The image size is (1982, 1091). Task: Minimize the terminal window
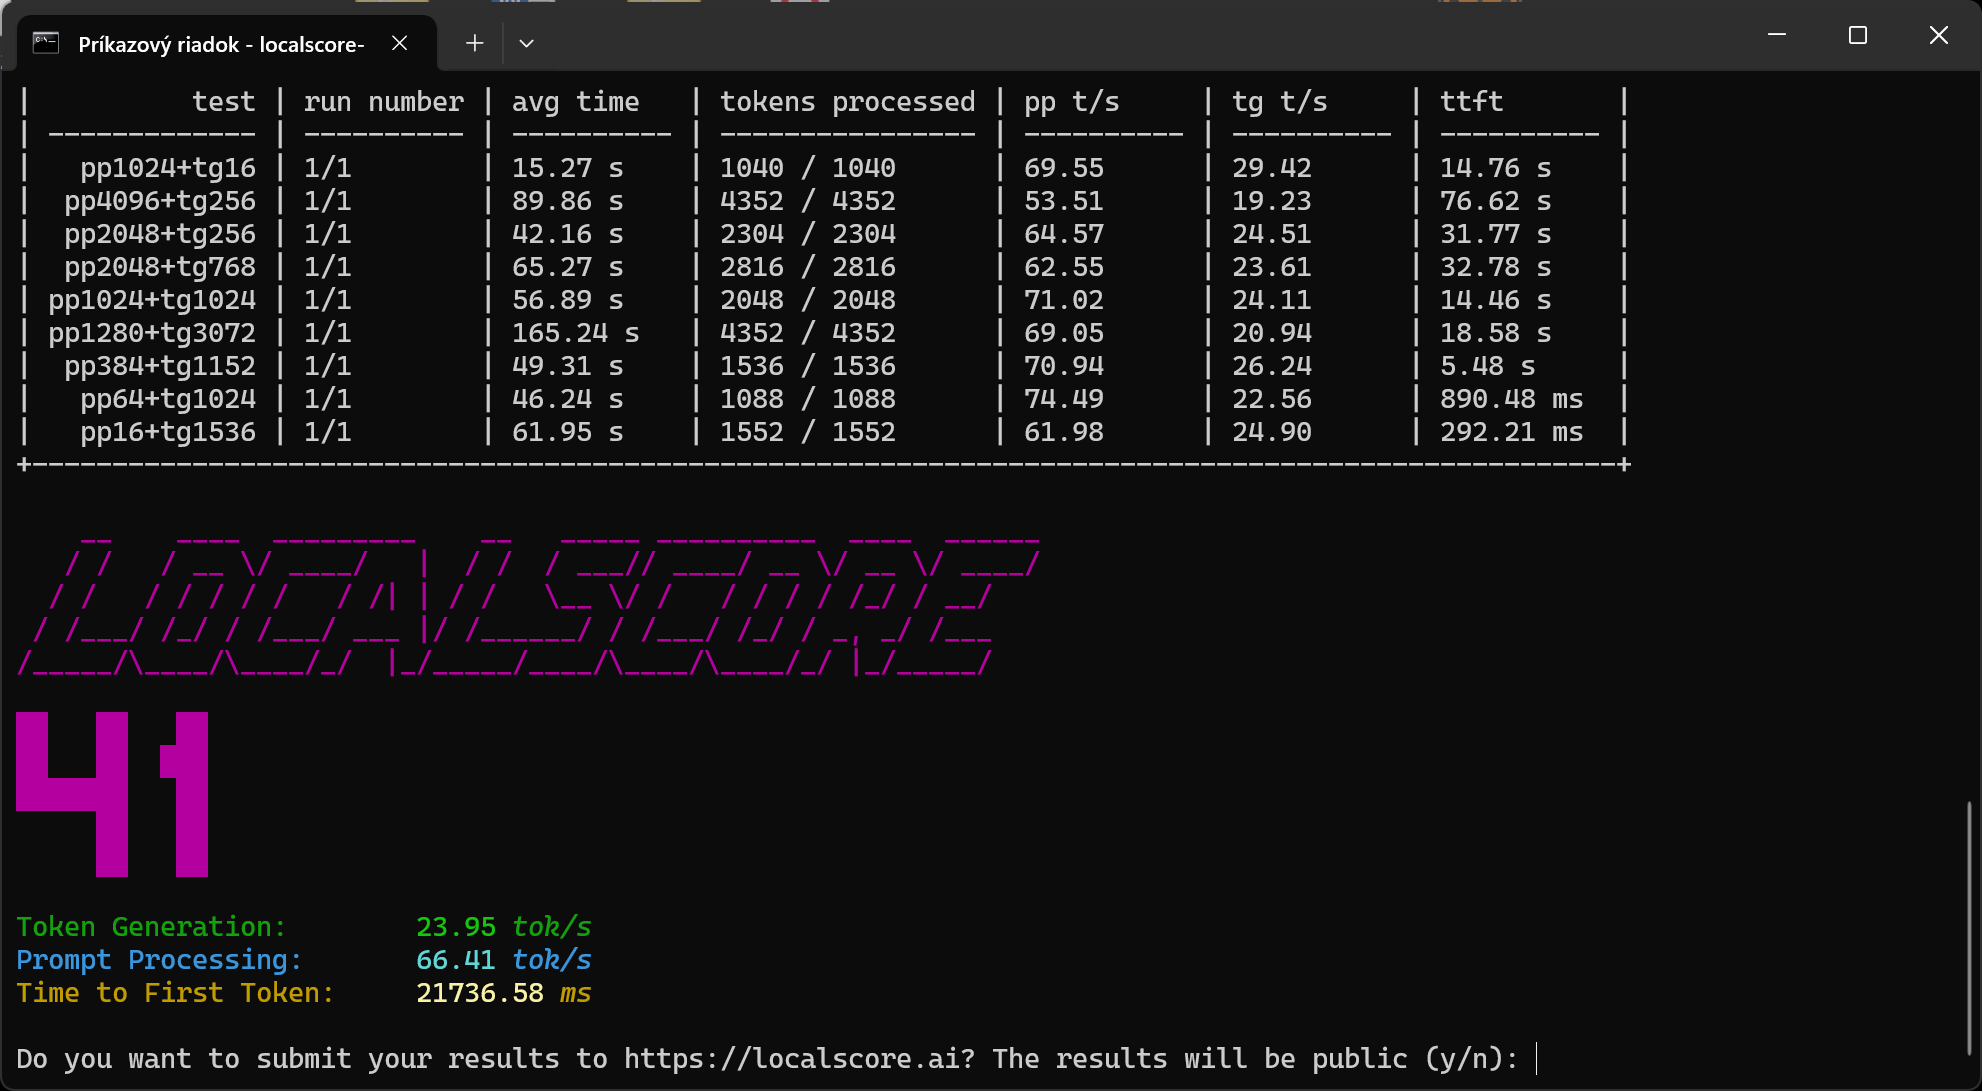[x=1777, y=35]
